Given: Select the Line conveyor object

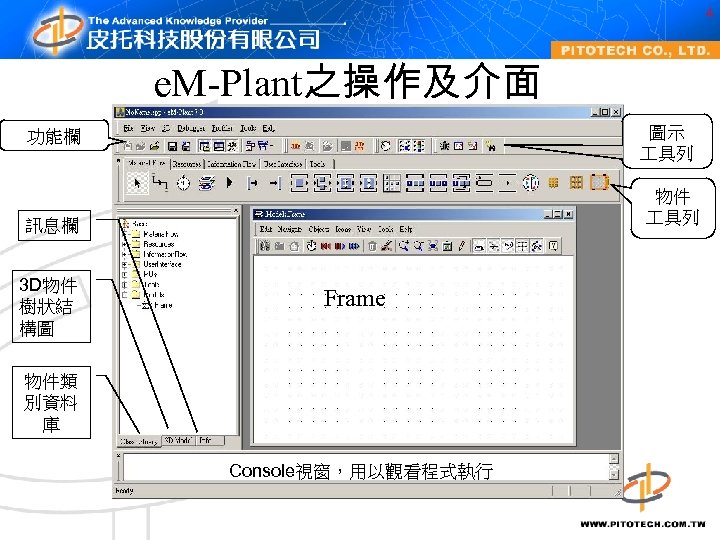Looking at the screenshot, I should tap(484, 183).
